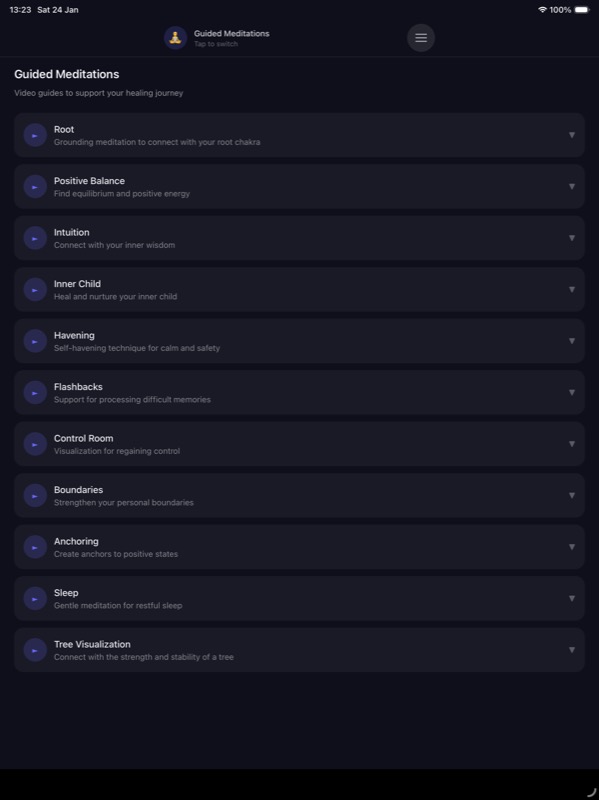Click the meditation avatar icon in the header
The image size is (599, 800).
point(173,38)
